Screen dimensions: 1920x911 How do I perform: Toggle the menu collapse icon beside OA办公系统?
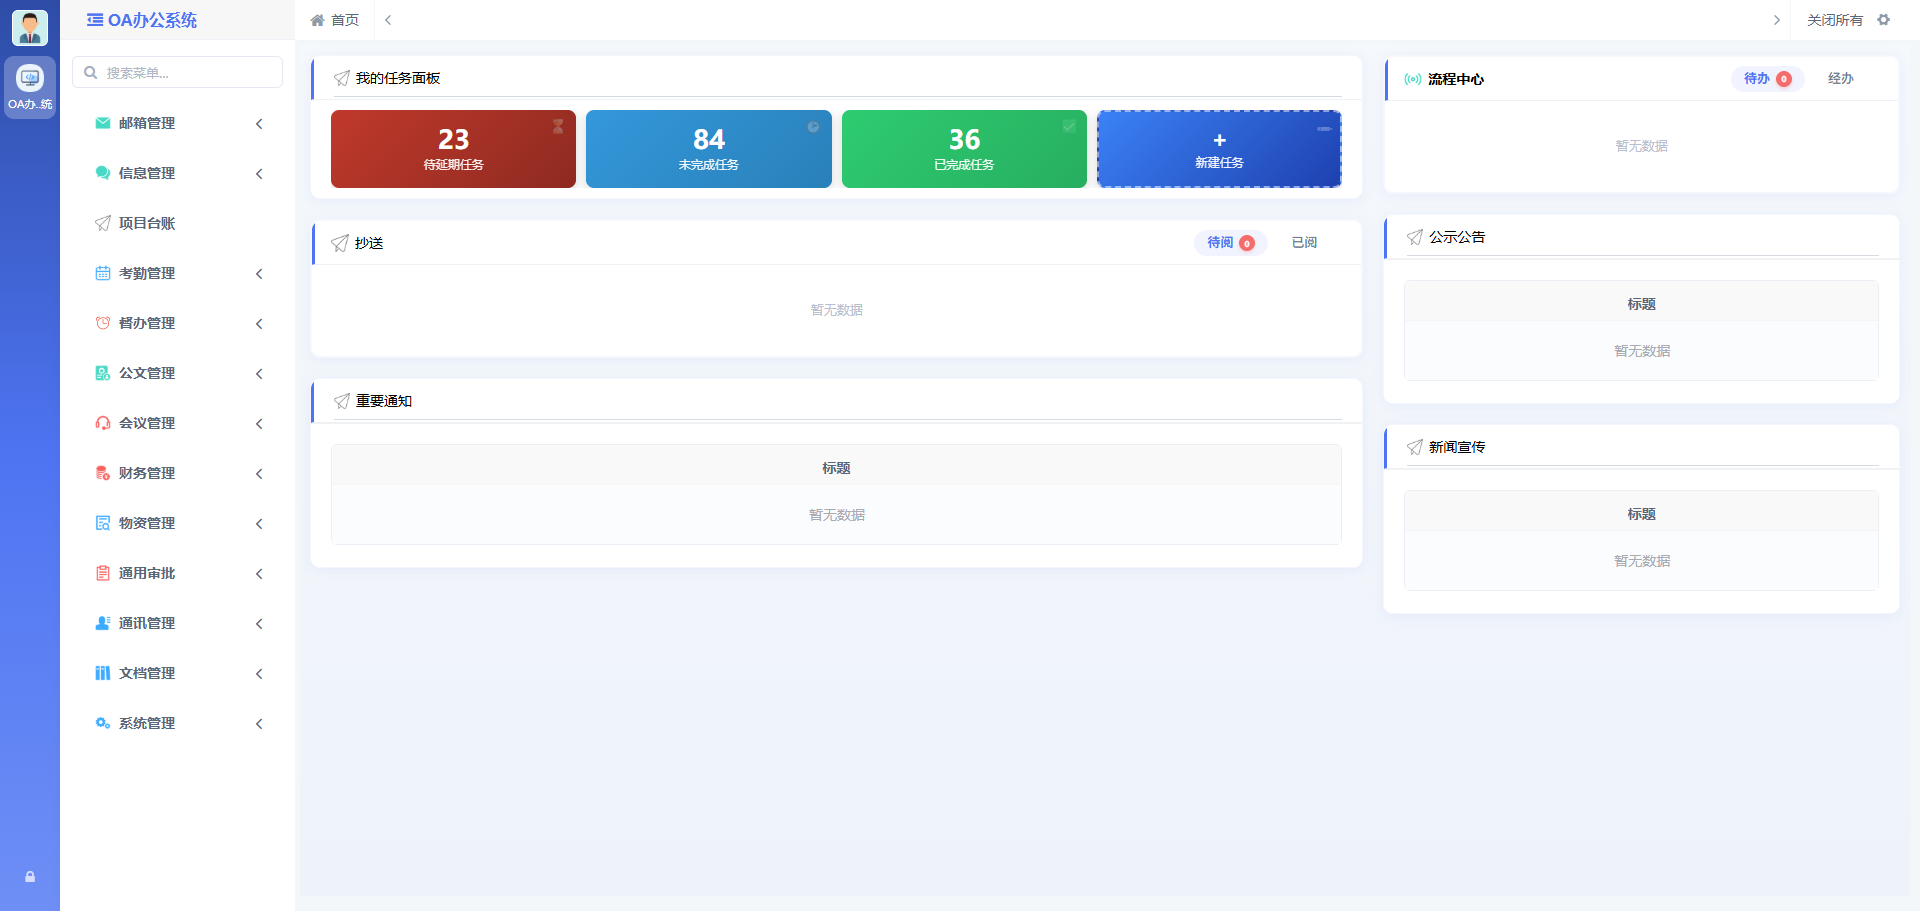[x=95, y=20]
